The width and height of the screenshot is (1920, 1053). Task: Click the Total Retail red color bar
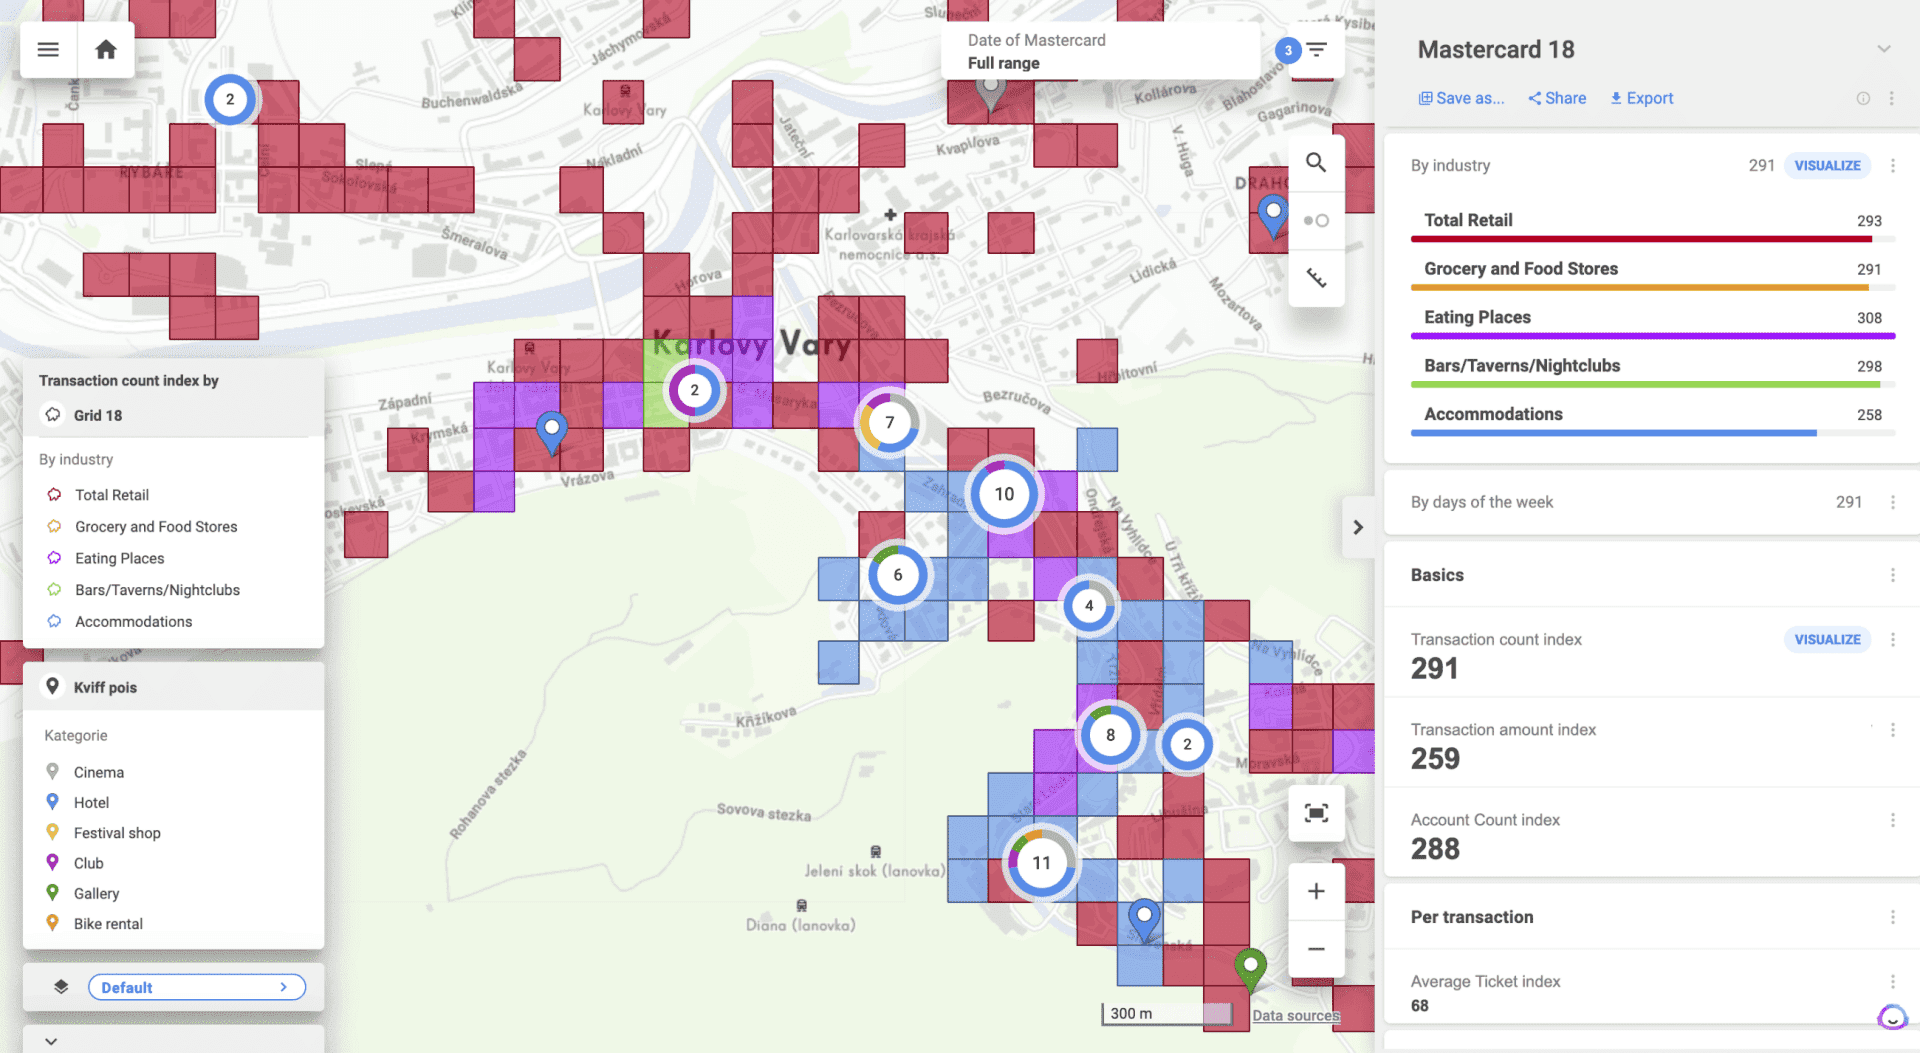tap(1640, 239)
